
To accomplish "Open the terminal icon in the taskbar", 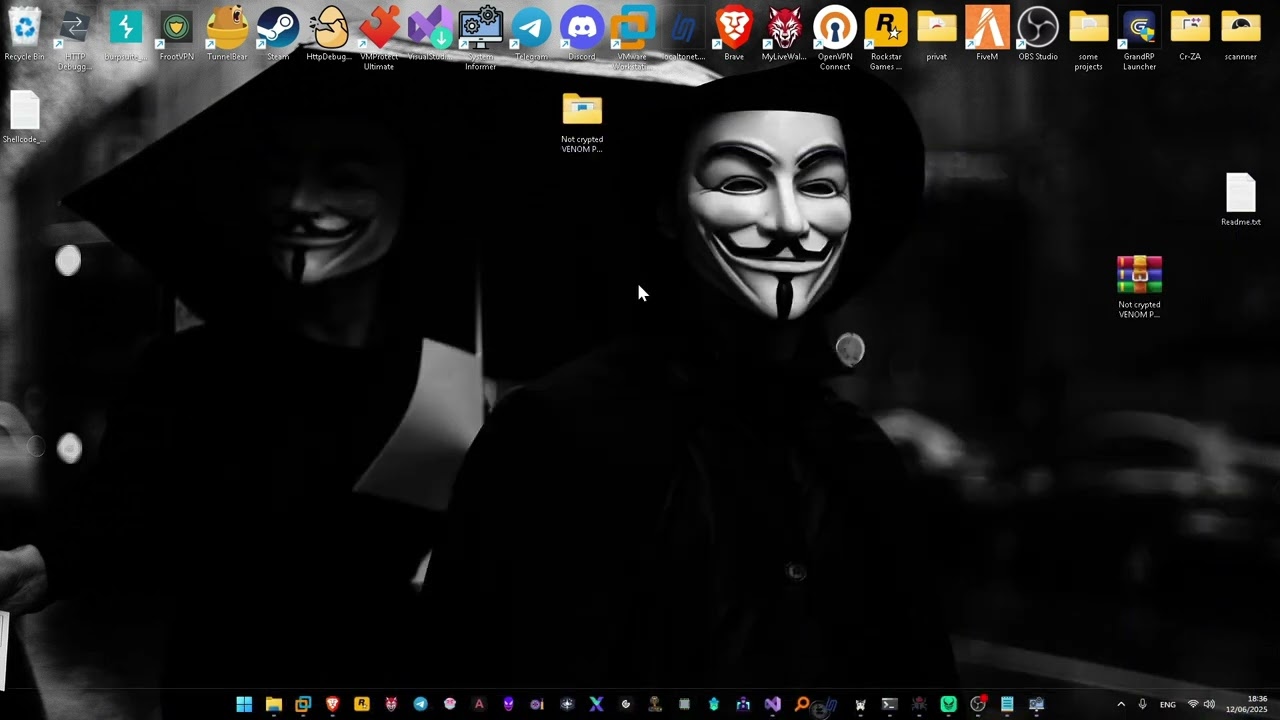I will coord(889,704).
